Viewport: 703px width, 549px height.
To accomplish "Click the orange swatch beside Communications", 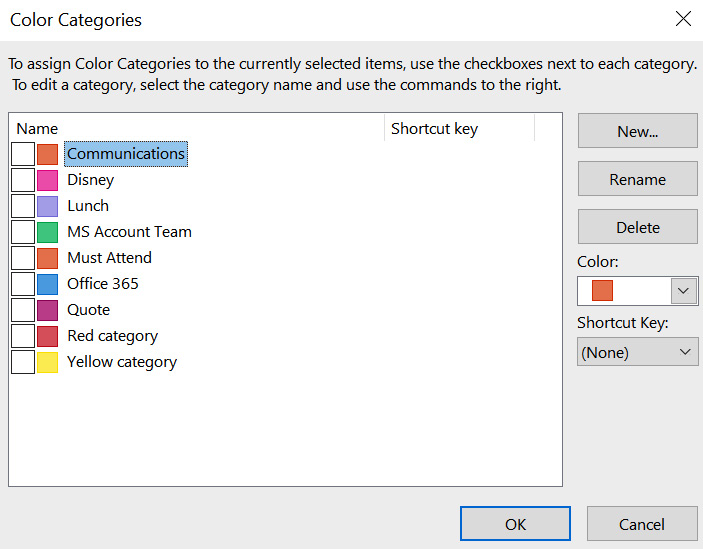I will point(48,154).
